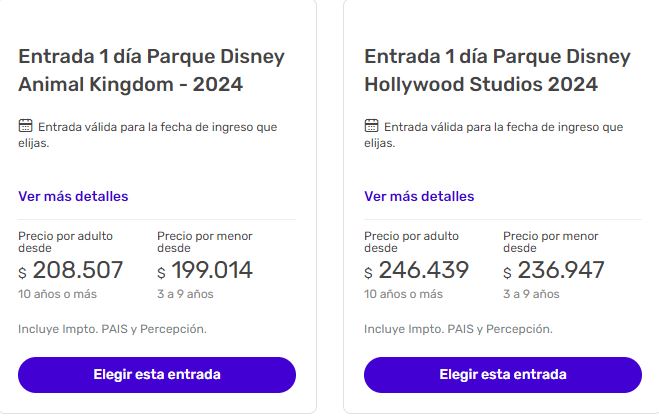Open 'Ver más detalles' for Animal Kingdom

(73, 196)
